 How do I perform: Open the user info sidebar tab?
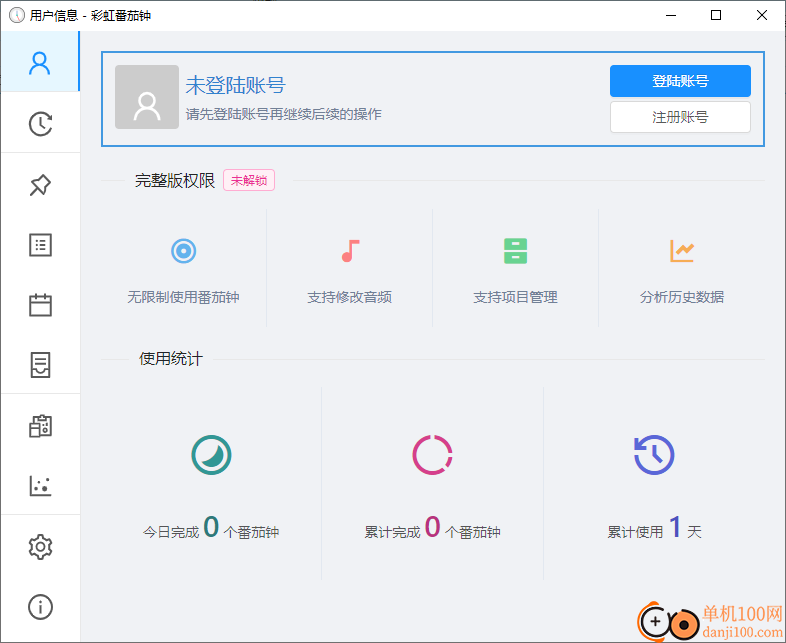point(40,63)
